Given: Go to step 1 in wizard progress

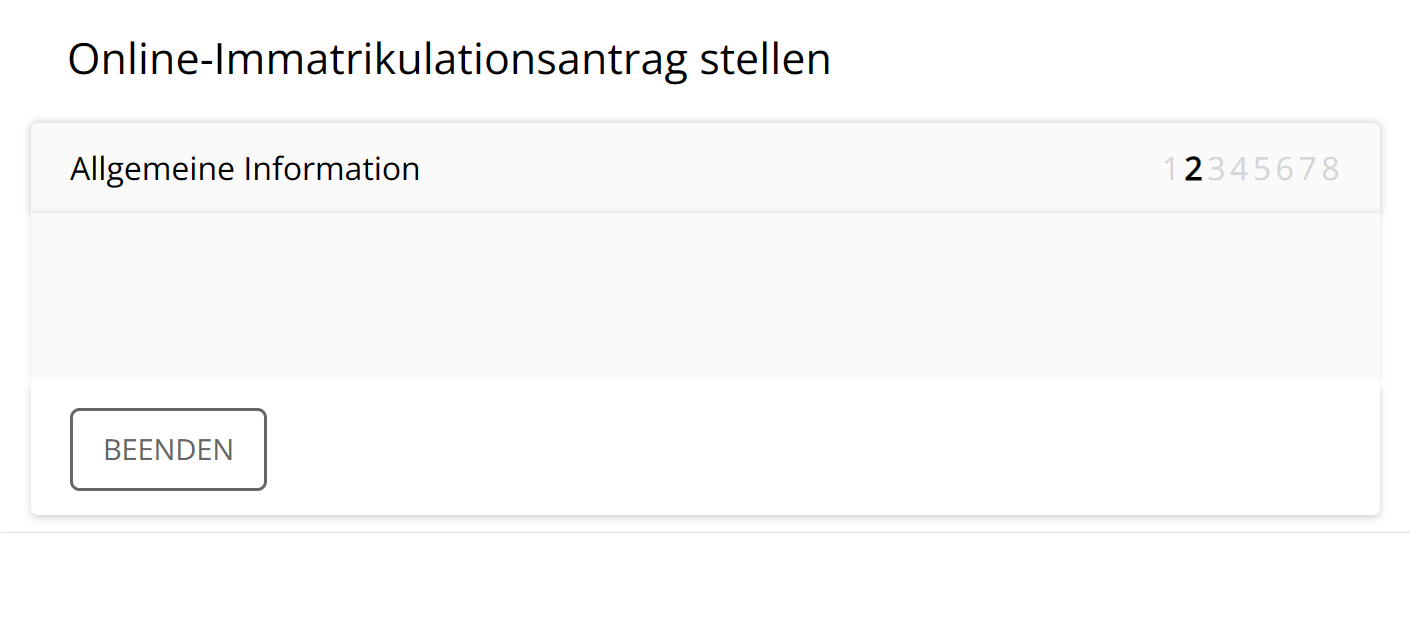Looking at the screenshot, I should tap(1170, 169).
